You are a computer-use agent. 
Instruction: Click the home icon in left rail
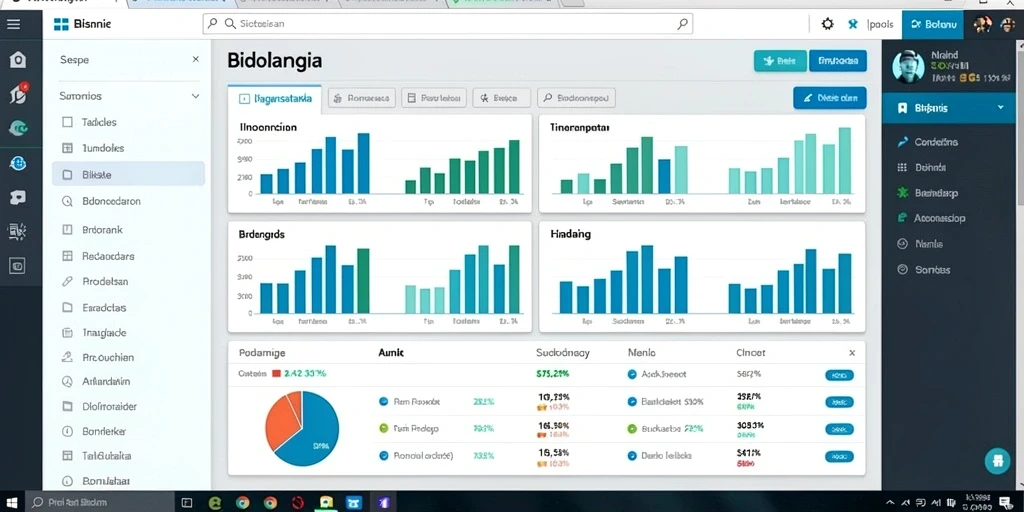(18, 60)
